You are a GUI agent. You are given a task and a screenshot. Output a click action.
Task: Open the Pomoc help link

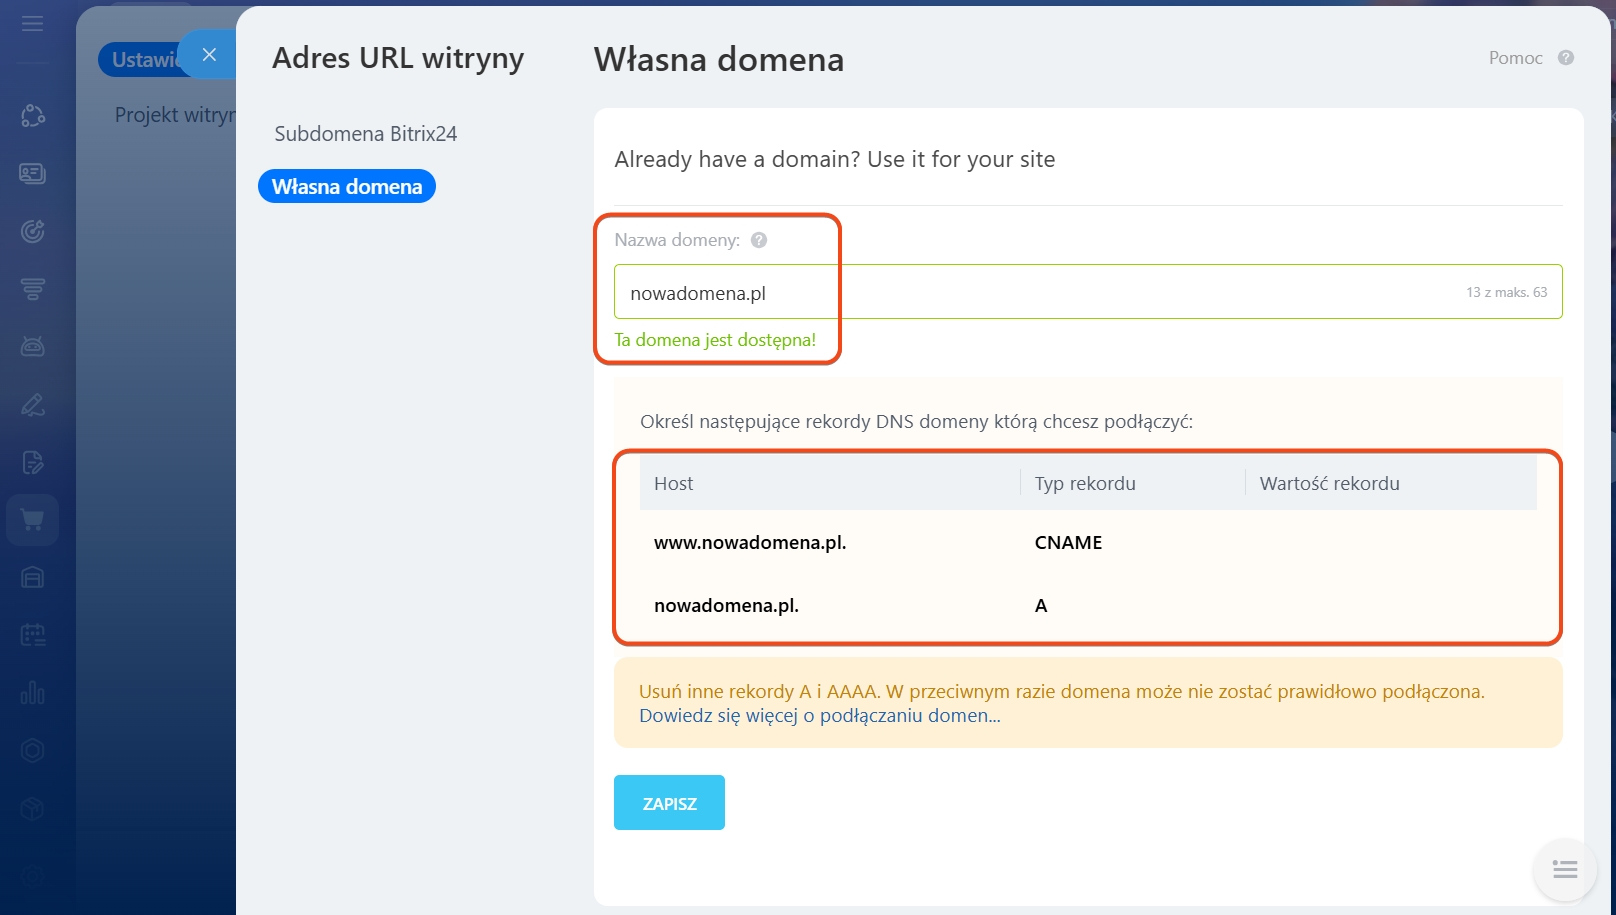1516,58
